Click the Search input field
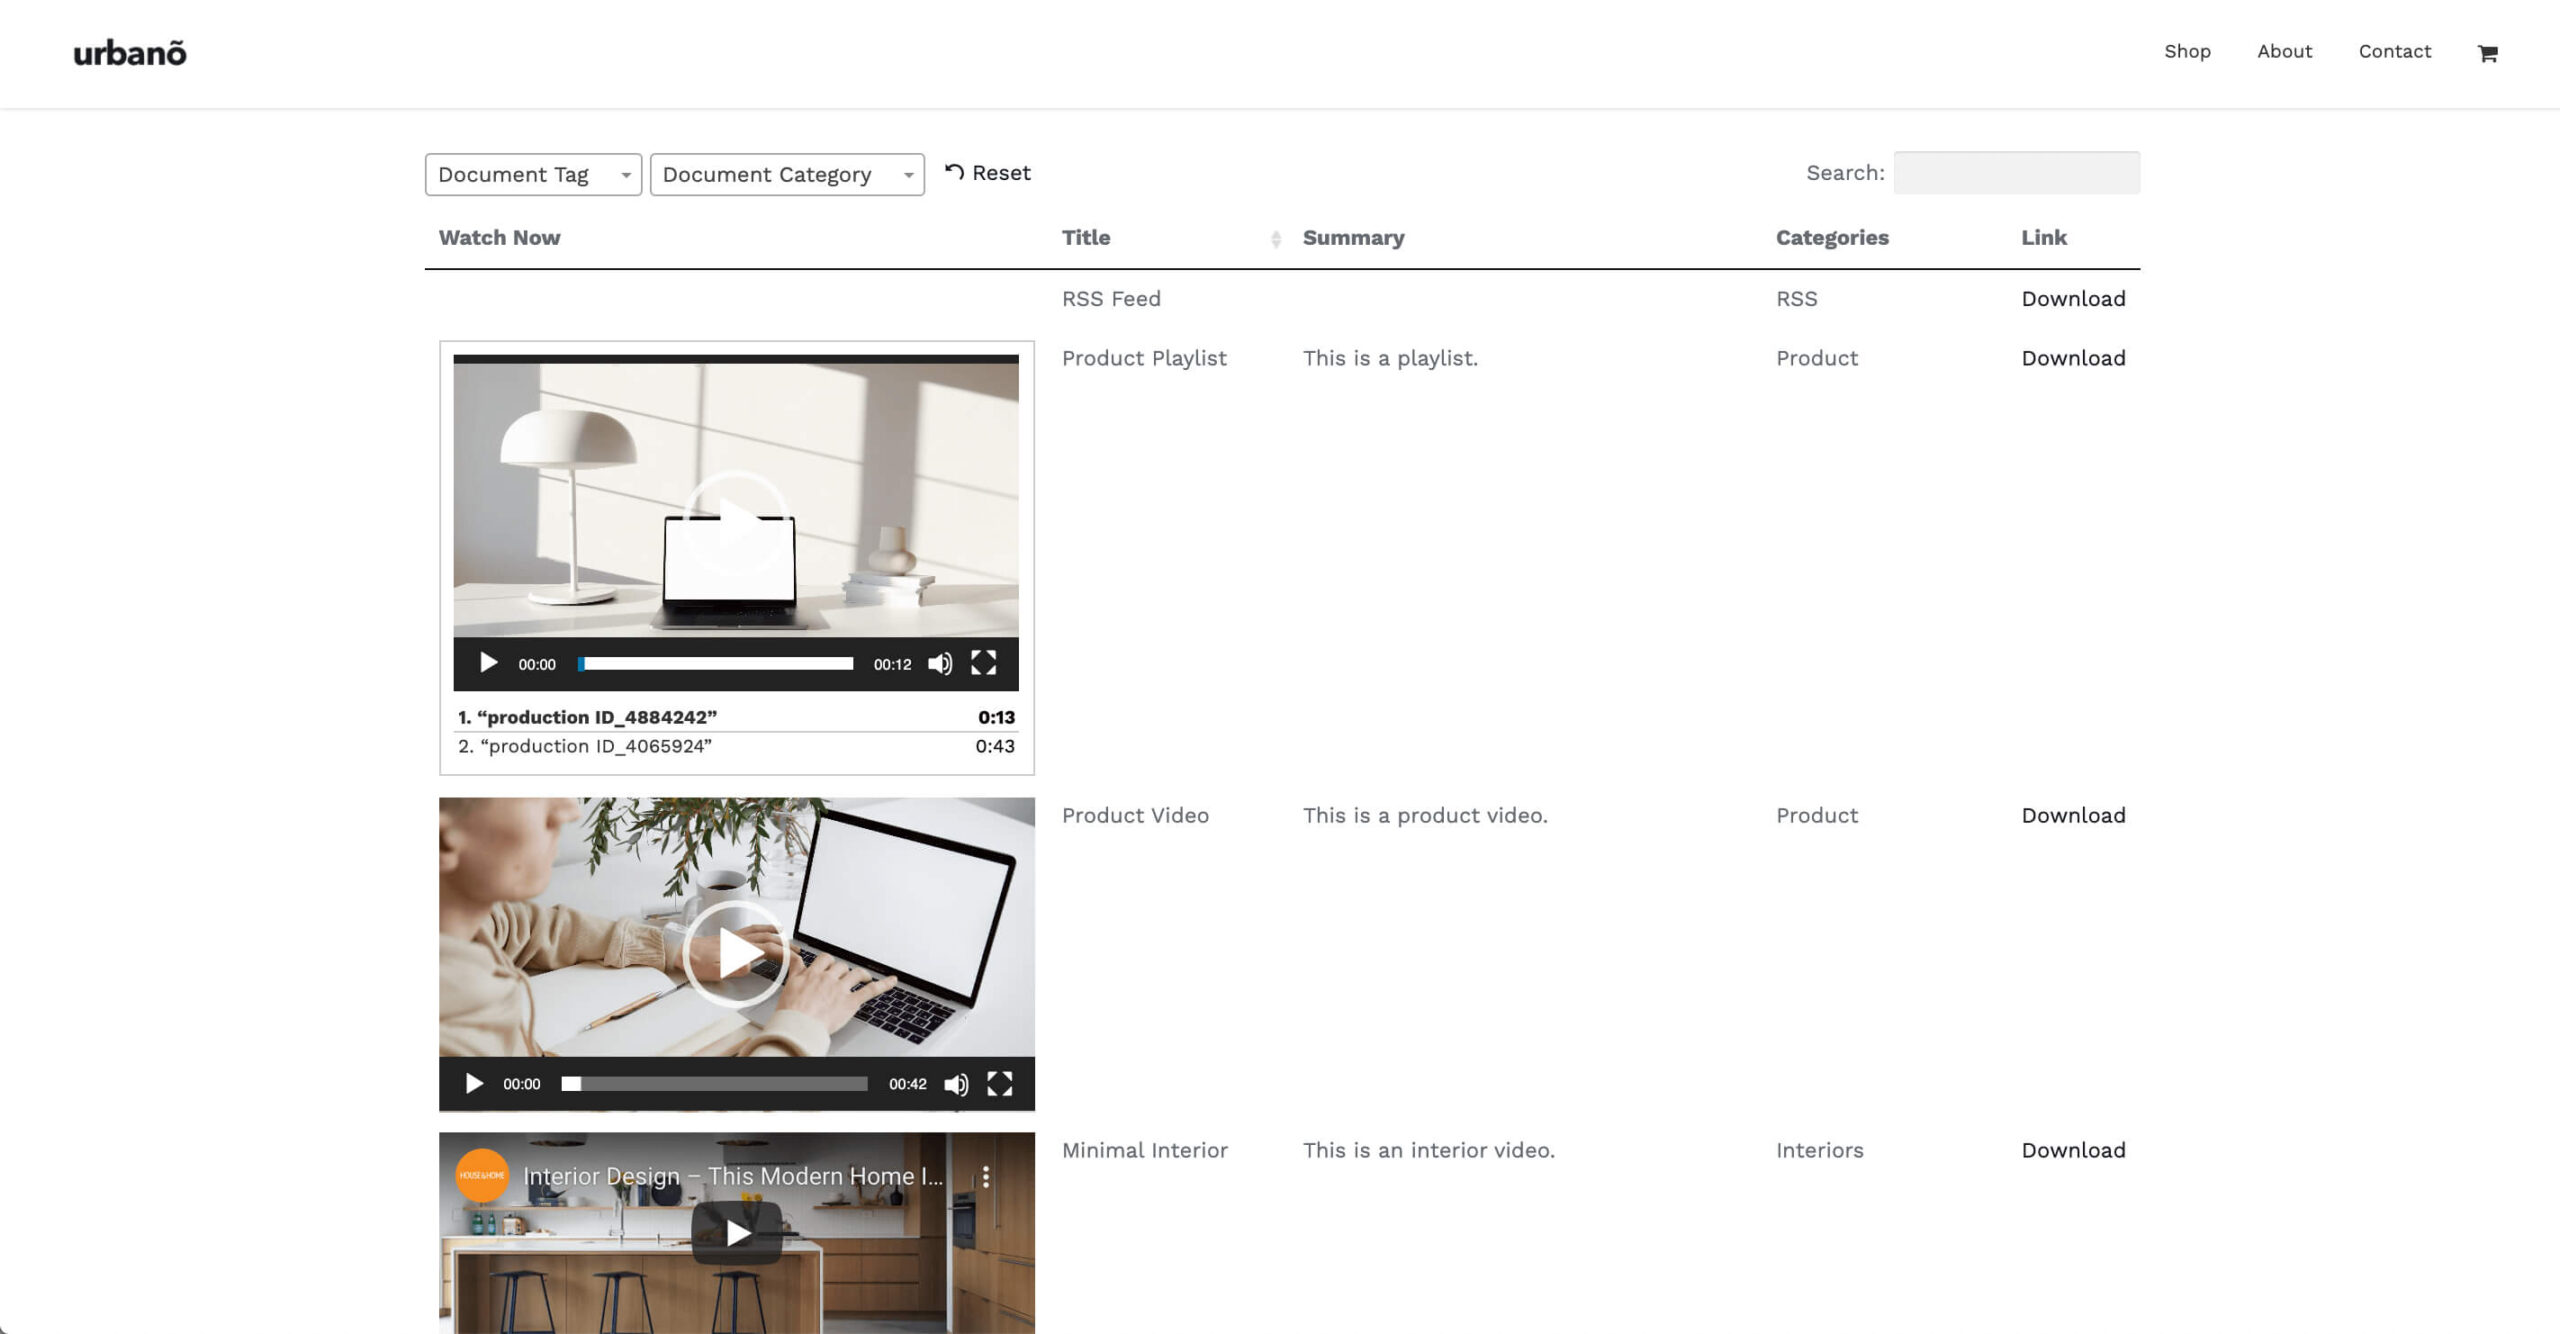The width and height of the screenshot is (2560, 1334). (2016, 173)
